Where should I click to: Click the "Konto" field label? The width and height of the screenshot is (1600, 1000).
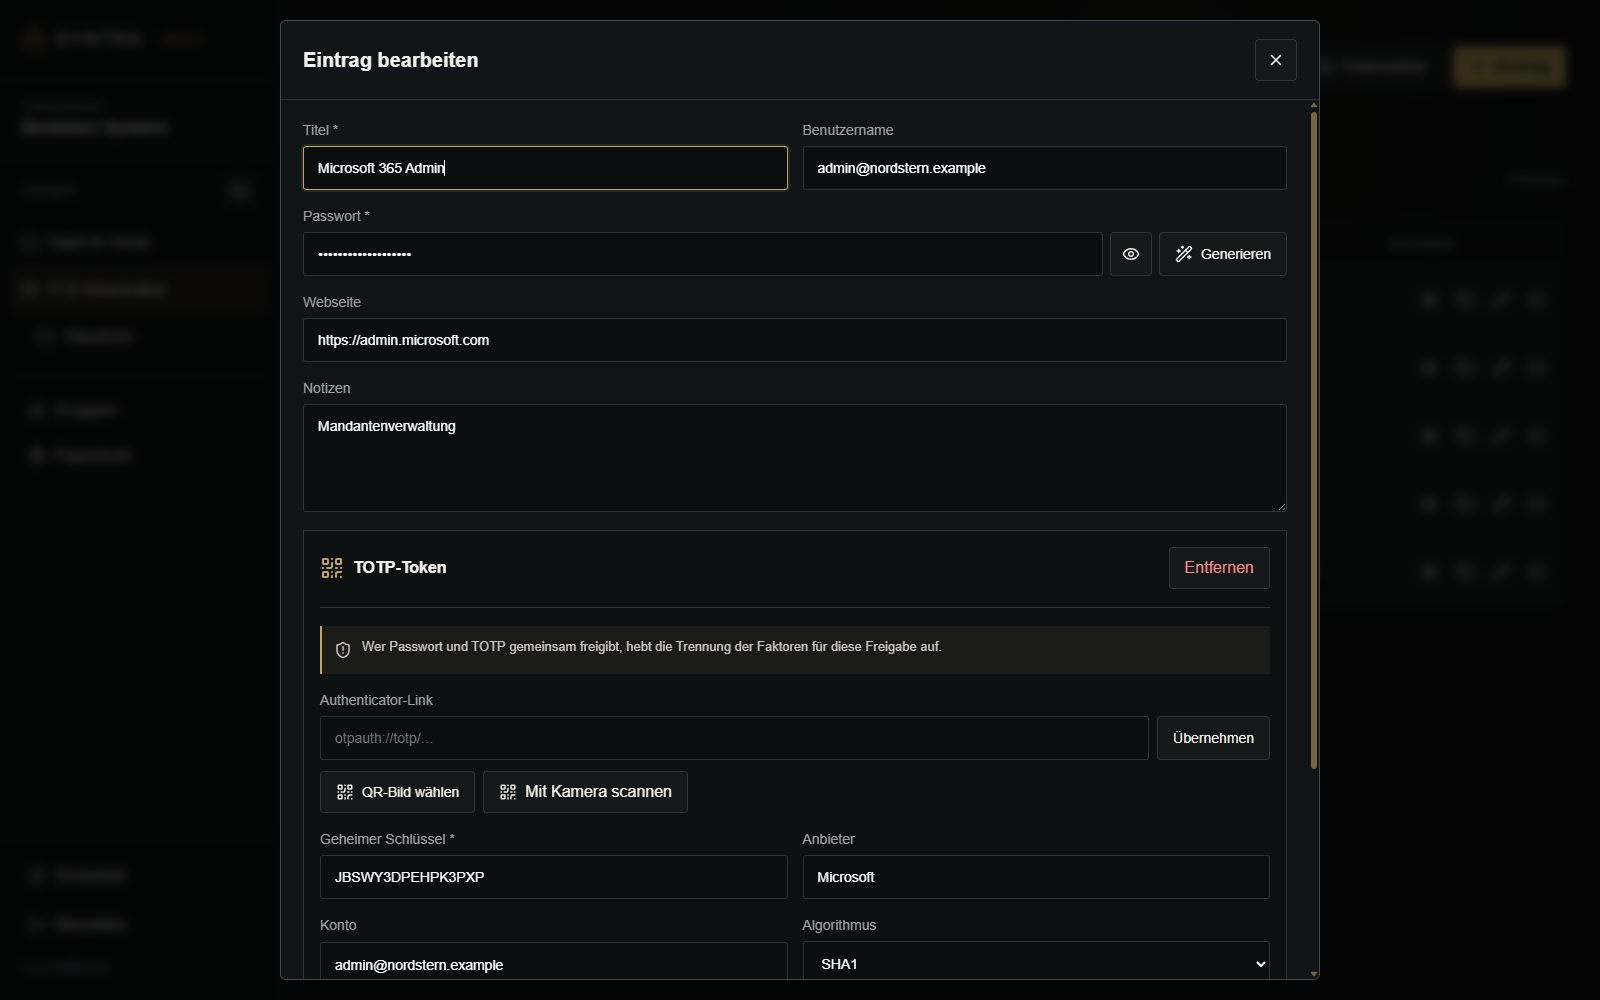(338, 925)
